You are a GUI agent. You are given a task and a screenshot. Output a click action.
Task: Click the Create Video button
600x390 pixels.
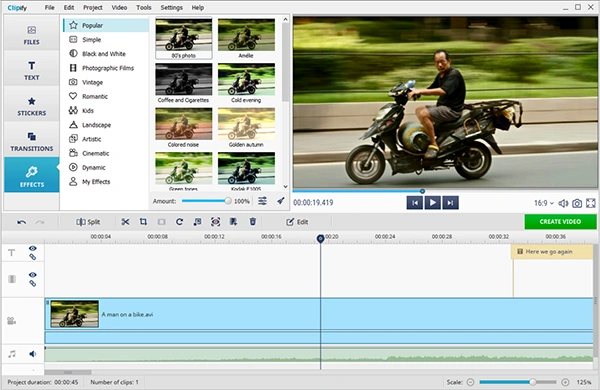[x=560, y=222]
